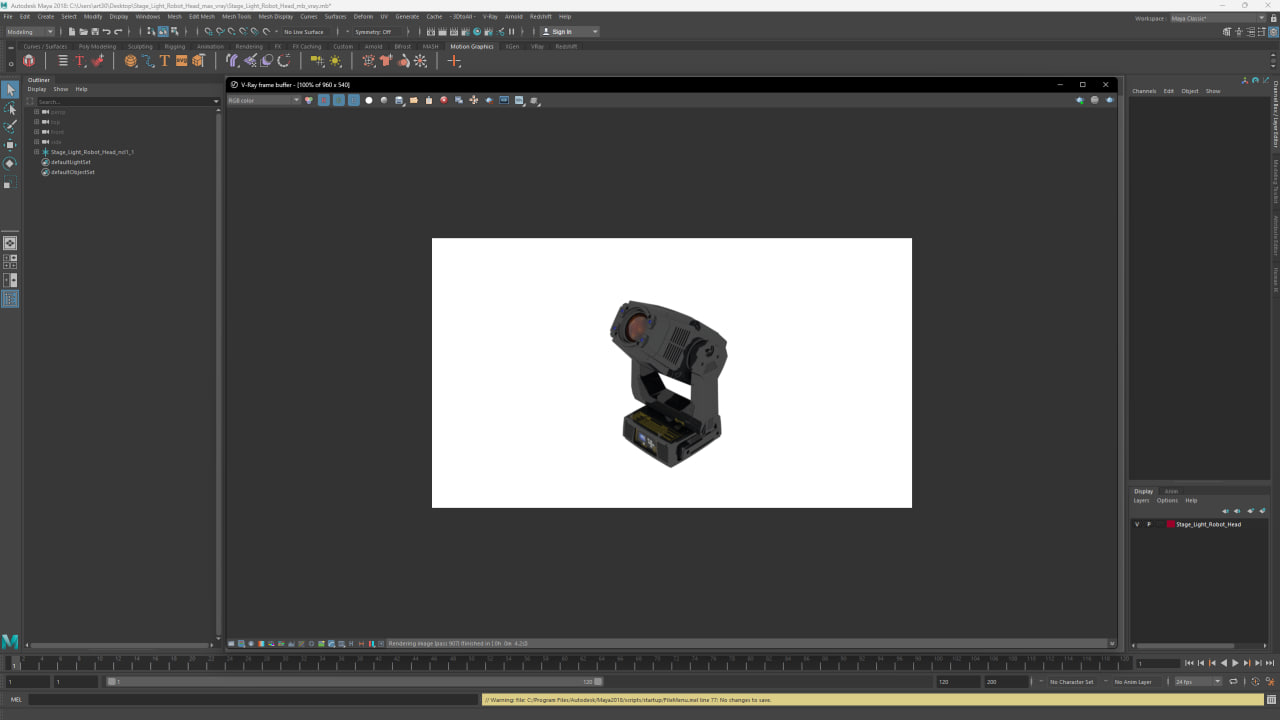The width and height of the screenshot is (1280, 720).
Task: Open the File menu
Action: point(8,17)
